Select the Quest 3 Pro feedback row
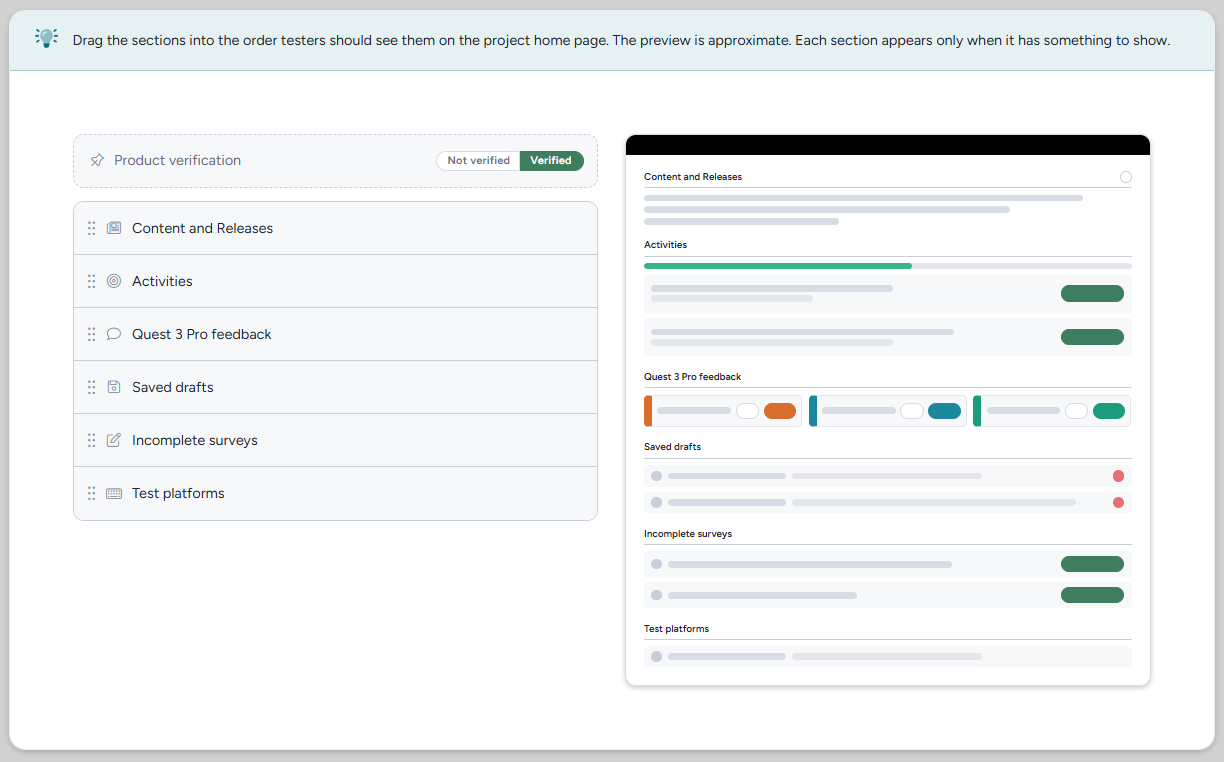 click(x=335, y=334)
